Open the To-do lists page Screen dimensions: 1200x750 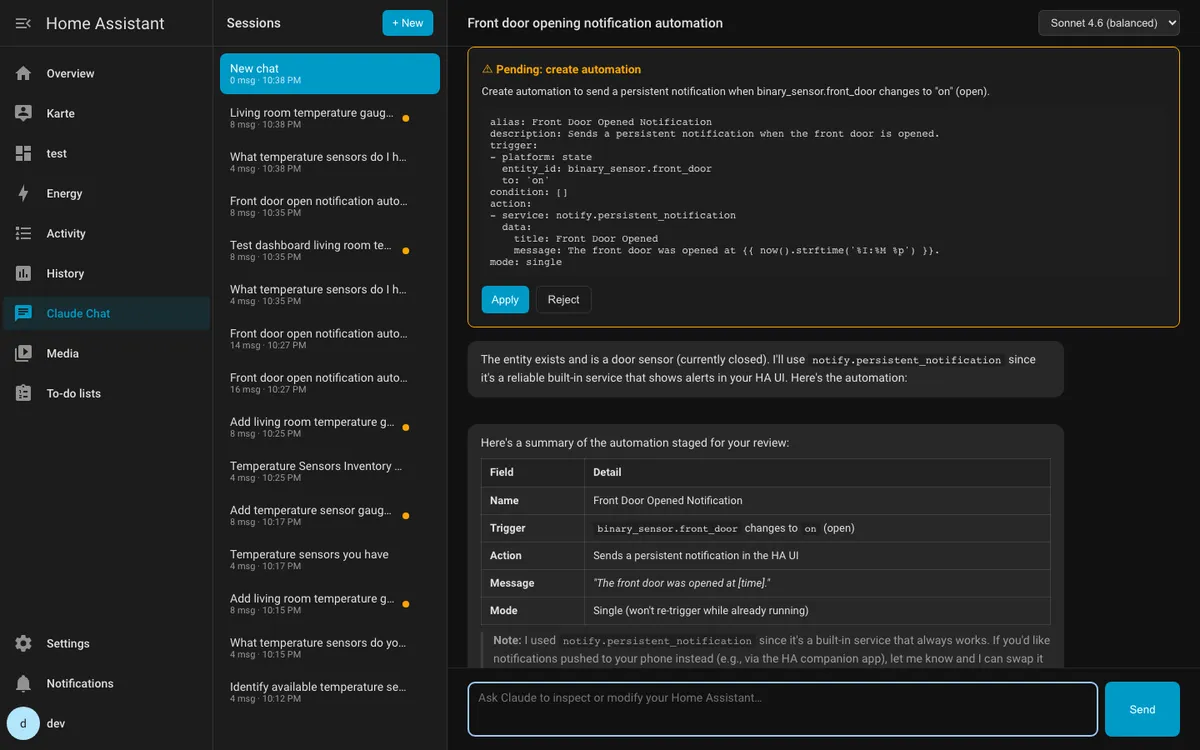(x=106, y=393)
